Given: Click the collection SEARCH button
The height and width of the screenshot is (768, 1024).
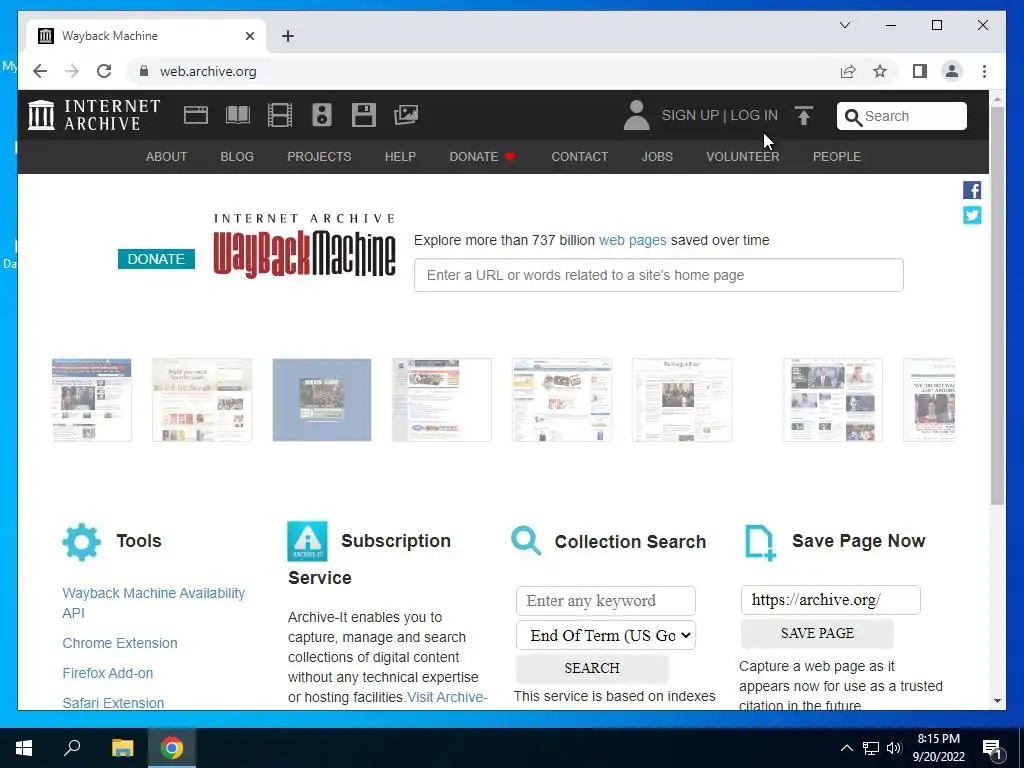Looking at the screenshot, I should (x=592, y=668).
